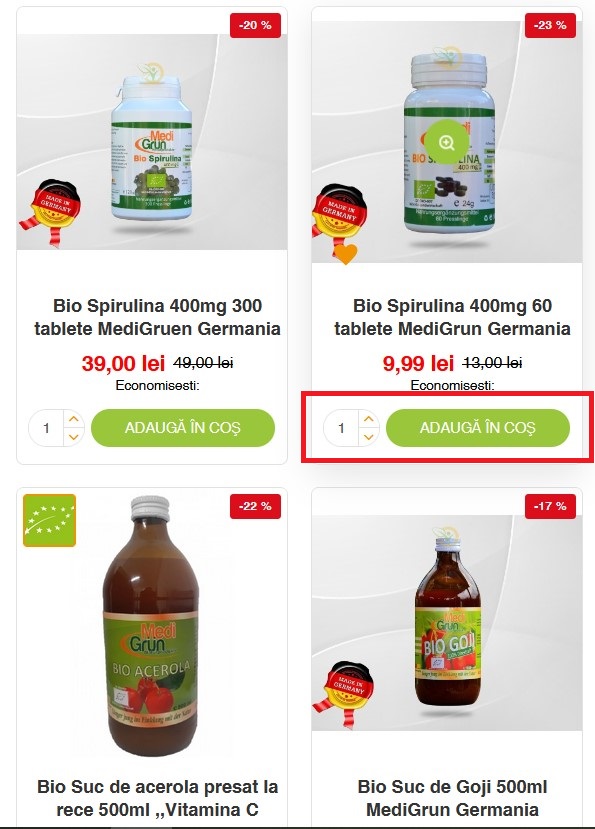The width and height of the screenshot is (595, 829).
Task: Click the green EU organic leaf badge
Action: pyautogui.click(x=50, y=520)
